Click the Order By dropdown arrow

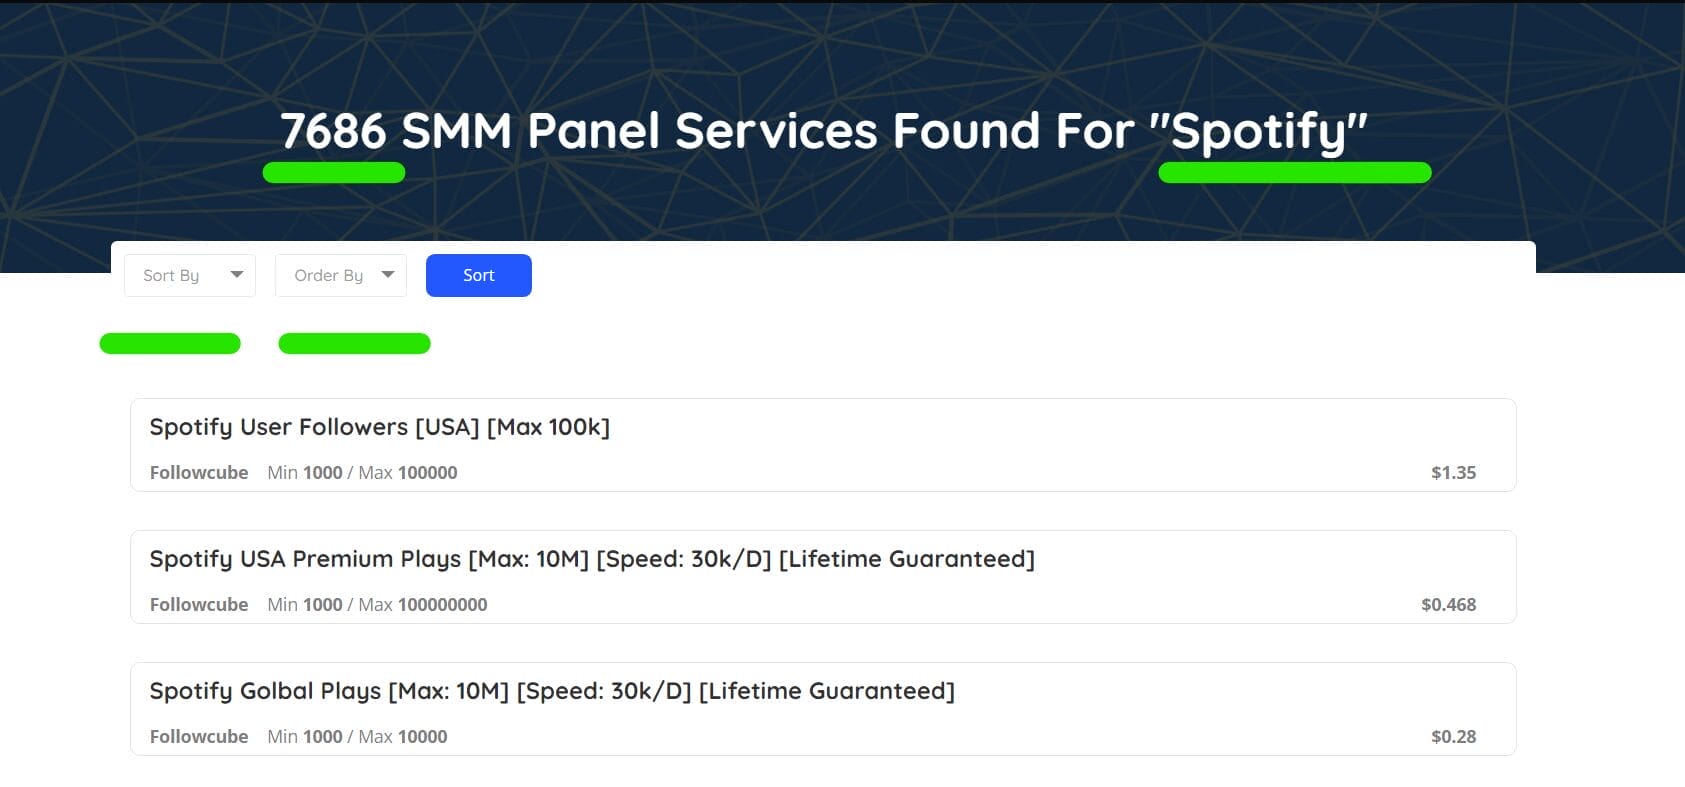(x=388, y=275)
